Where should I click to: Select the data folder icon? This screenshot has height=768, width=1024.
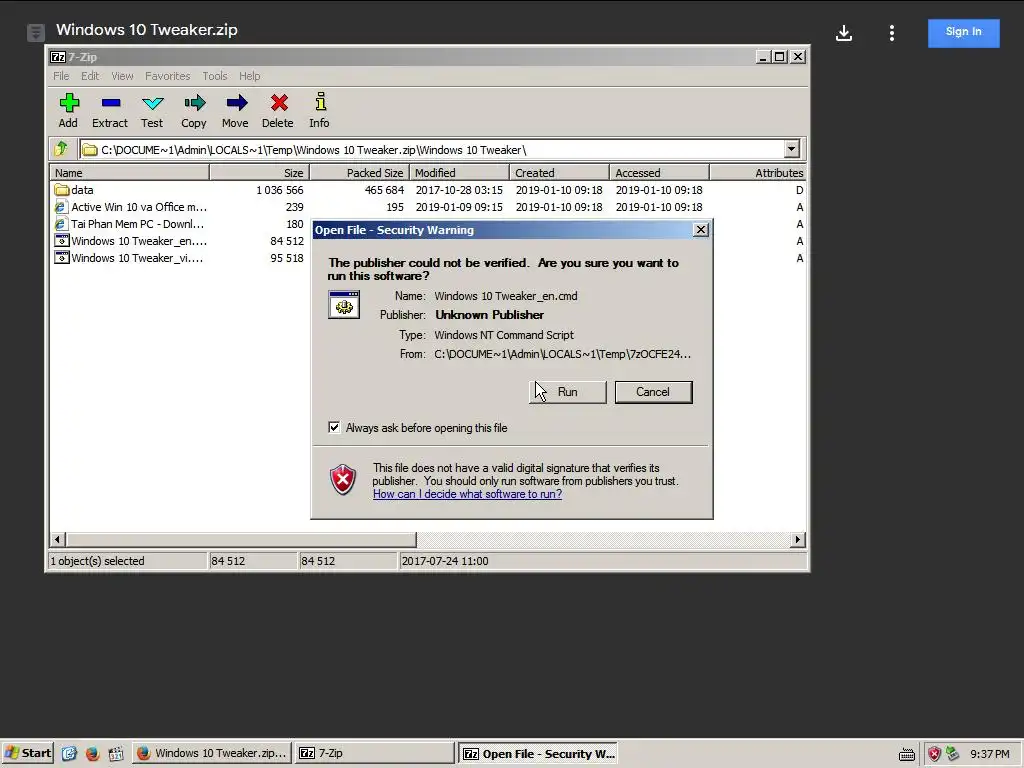pos(62,190)
